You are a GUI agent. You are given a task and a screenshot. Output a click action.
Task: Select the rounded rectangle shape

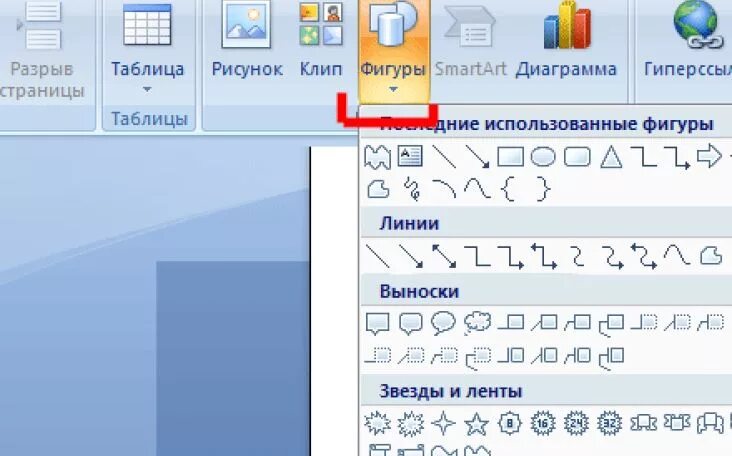(577, 157)
